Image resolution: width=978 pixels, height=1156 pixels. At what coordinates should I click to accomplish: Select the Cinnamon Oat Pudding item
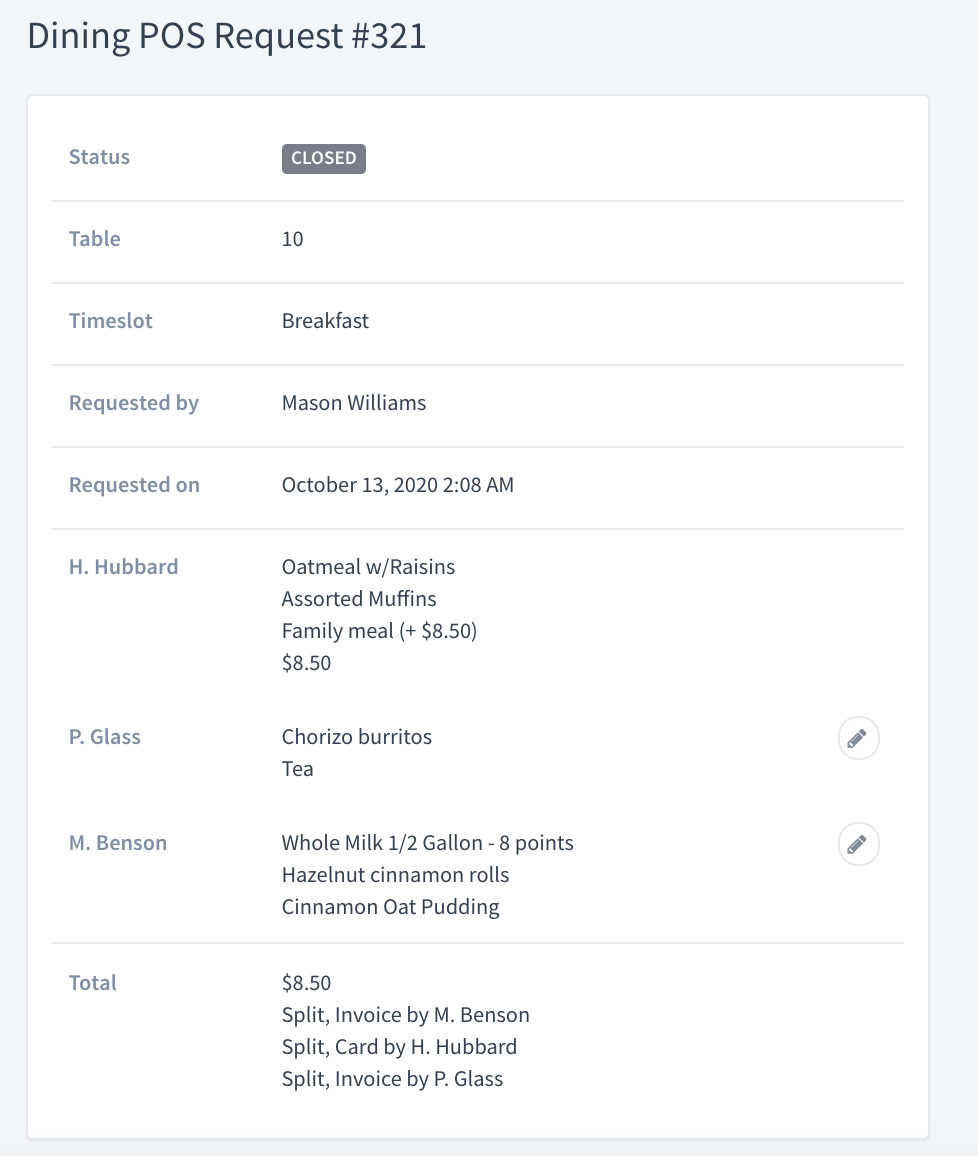tap(391, 908)
